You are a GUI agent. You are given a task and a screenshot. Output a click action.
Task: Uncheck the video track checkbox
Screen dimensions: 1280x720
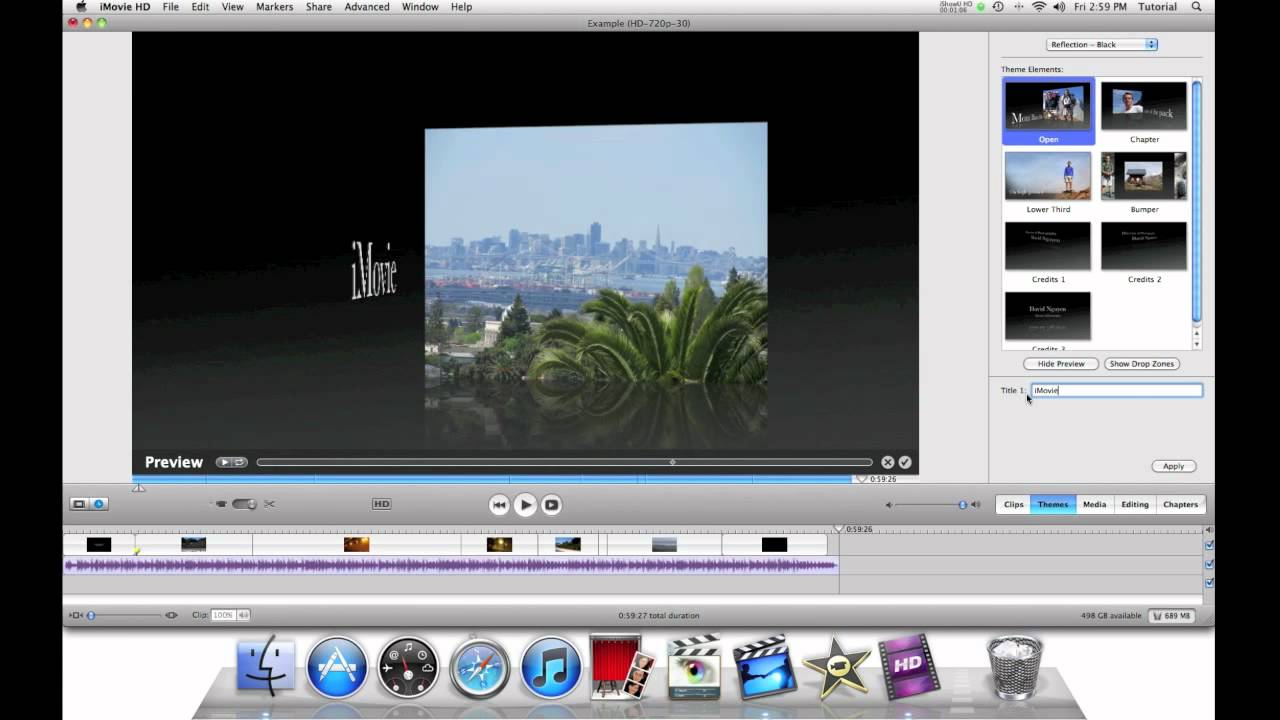(x=1209, y=545)
